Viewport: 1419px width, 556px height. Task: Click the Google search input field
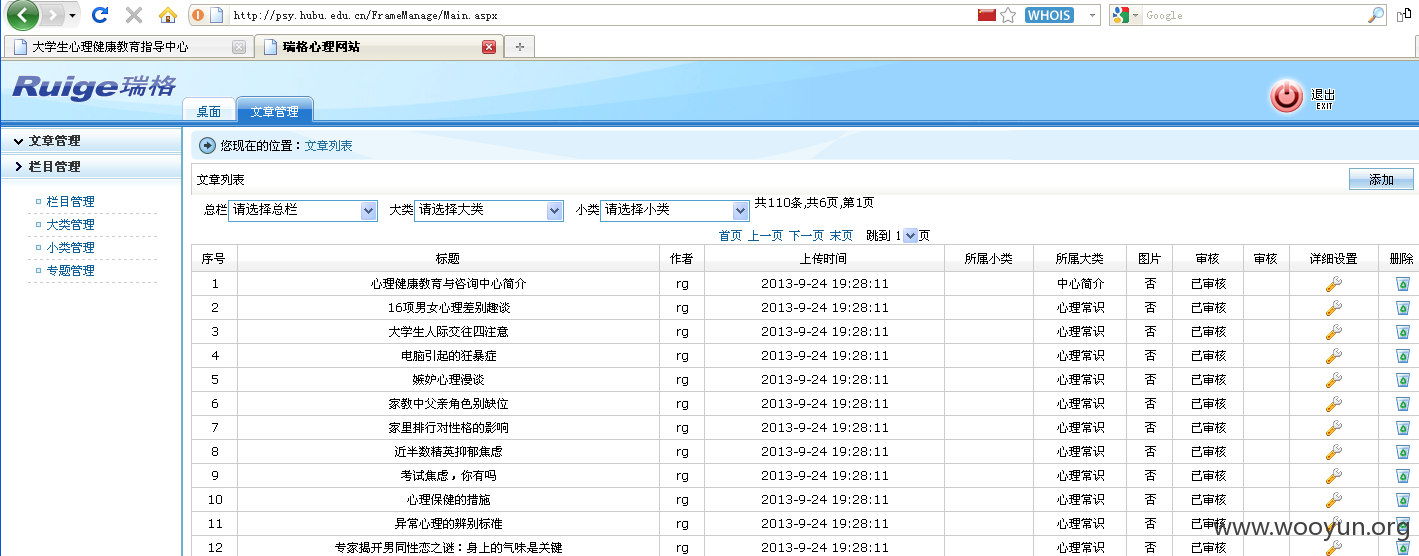[1254, 15]
